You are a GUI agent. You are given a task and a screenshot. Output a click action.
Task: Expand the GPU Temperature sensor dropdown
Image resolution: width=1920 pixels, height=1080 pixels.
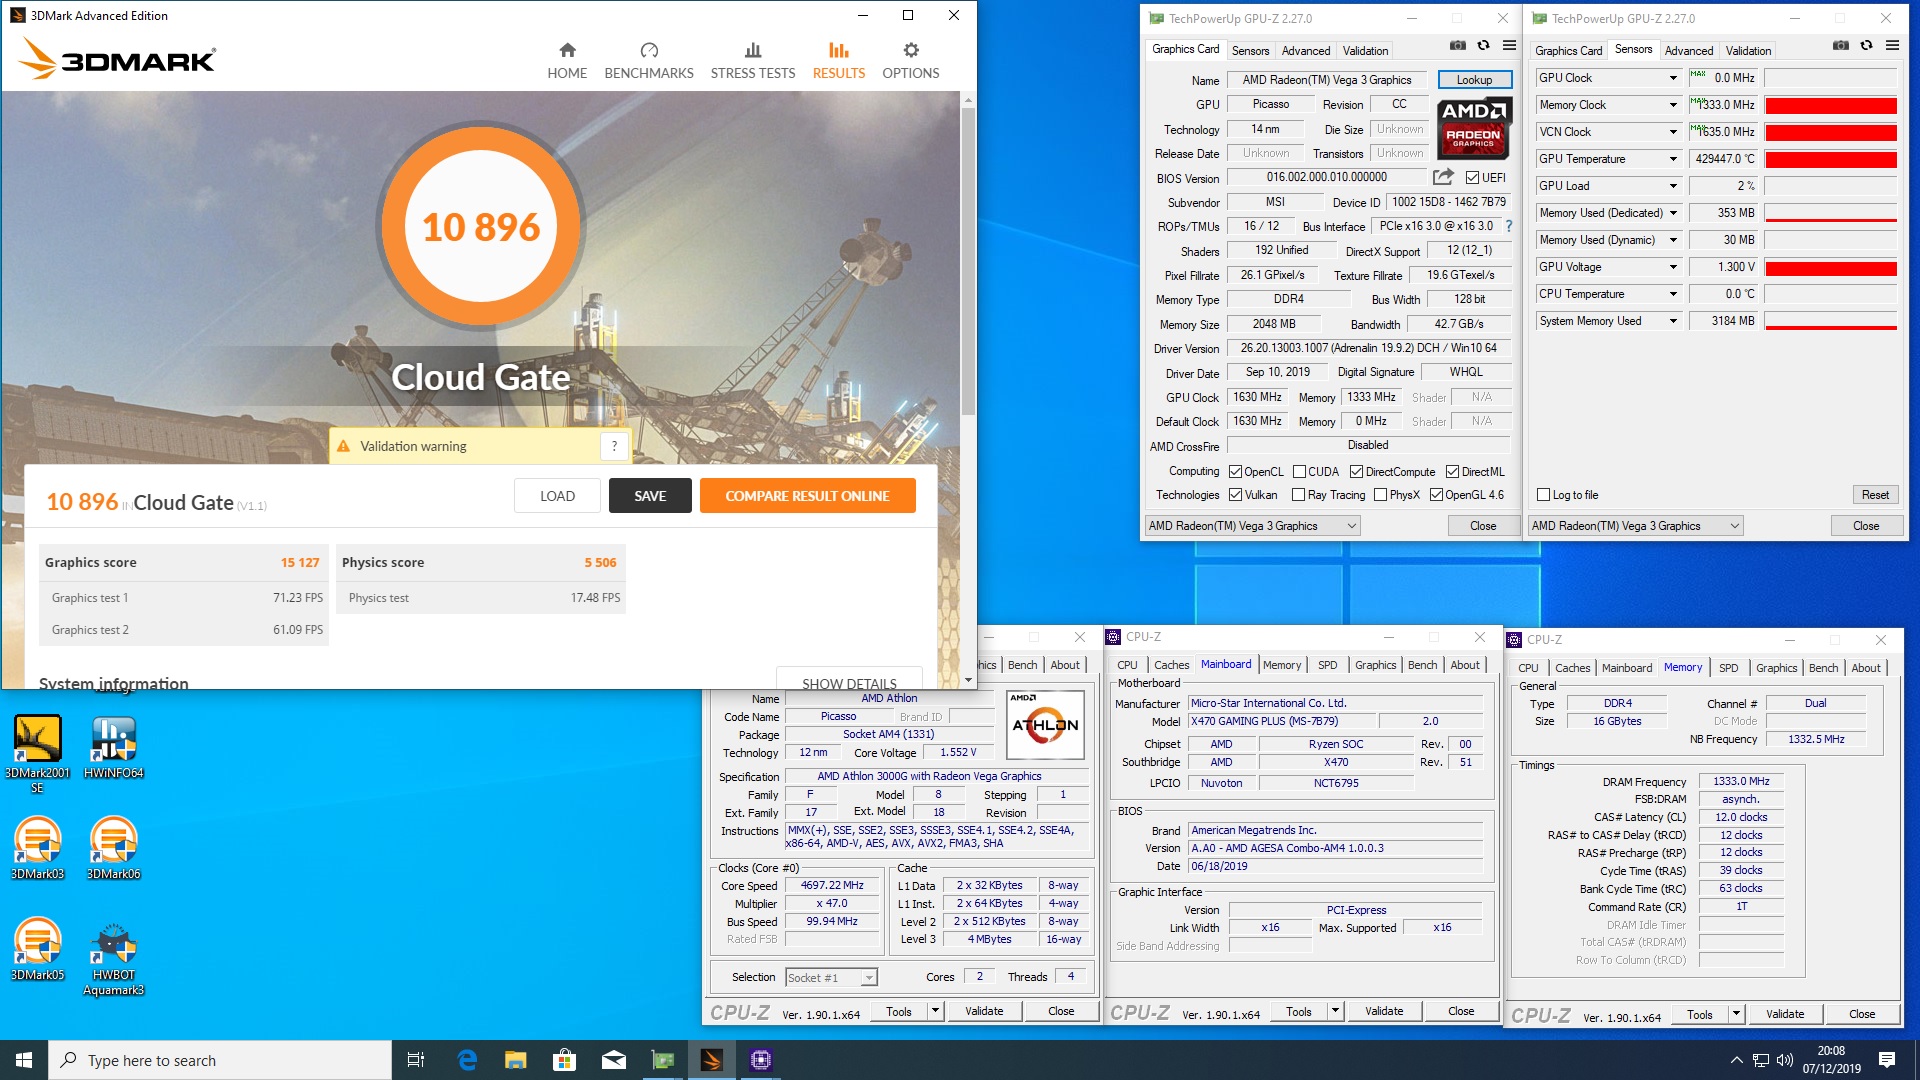pyautogui.click(x=1673, y=159)
